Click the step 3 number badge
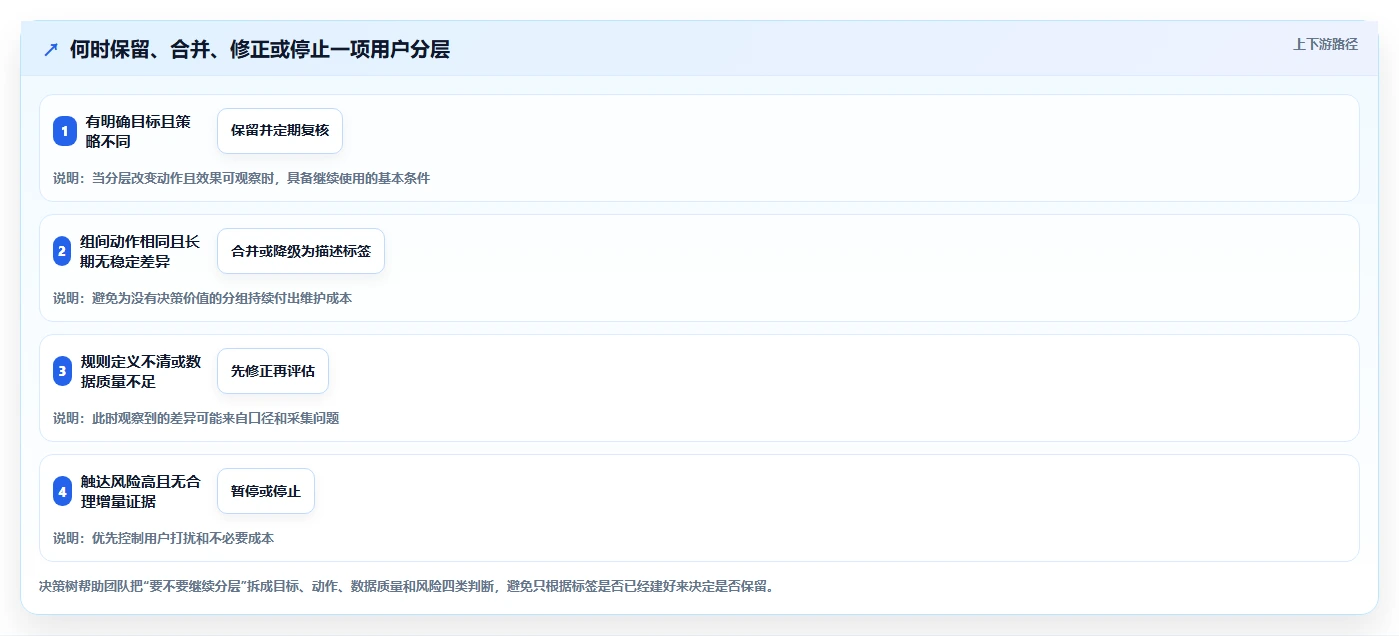The image size is (1399, 636). [x=62, y=371]
